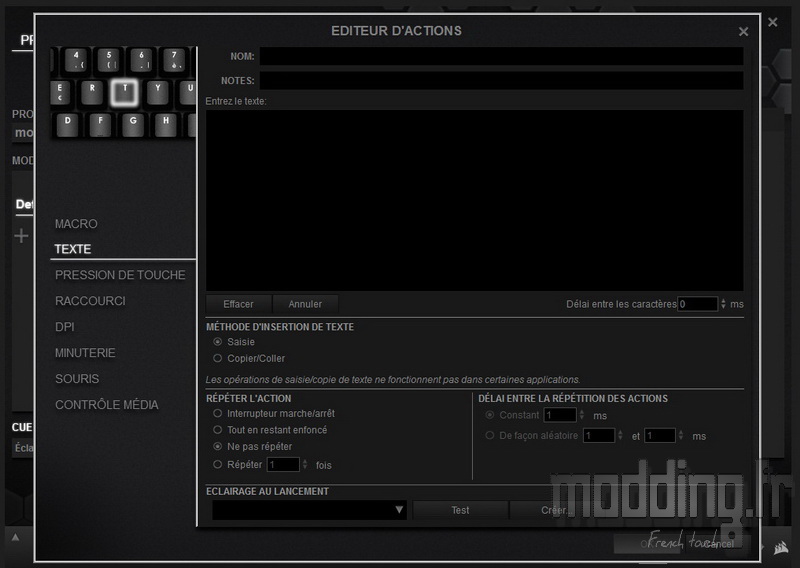Viewport: 800px width, 568px height.
Task: Click the Créer button
Action: [x=555, y=510]
